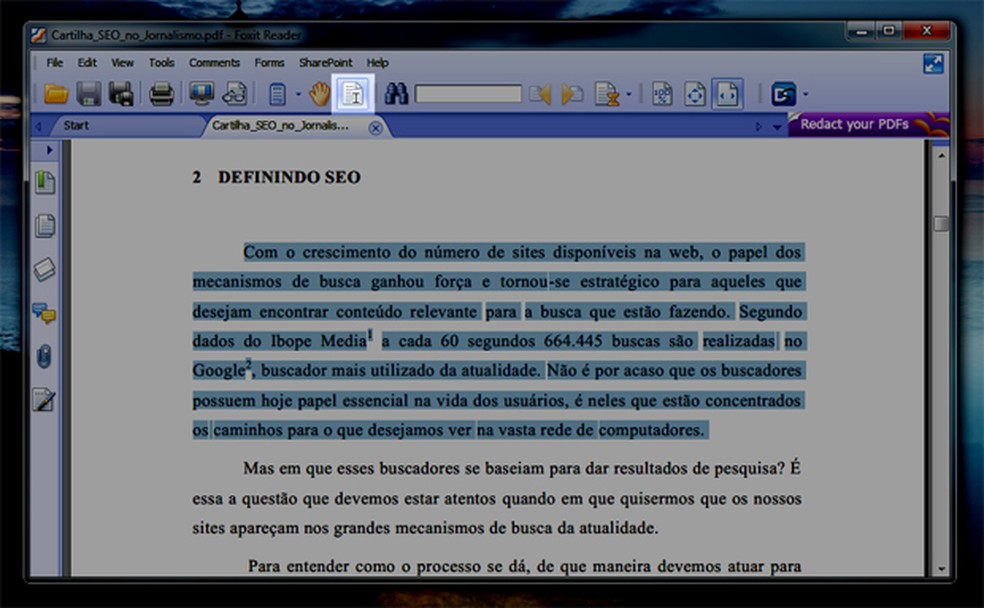The image size is (984, 608).
Task: Click the word "Google" in the paragraph
Action: 218,371
